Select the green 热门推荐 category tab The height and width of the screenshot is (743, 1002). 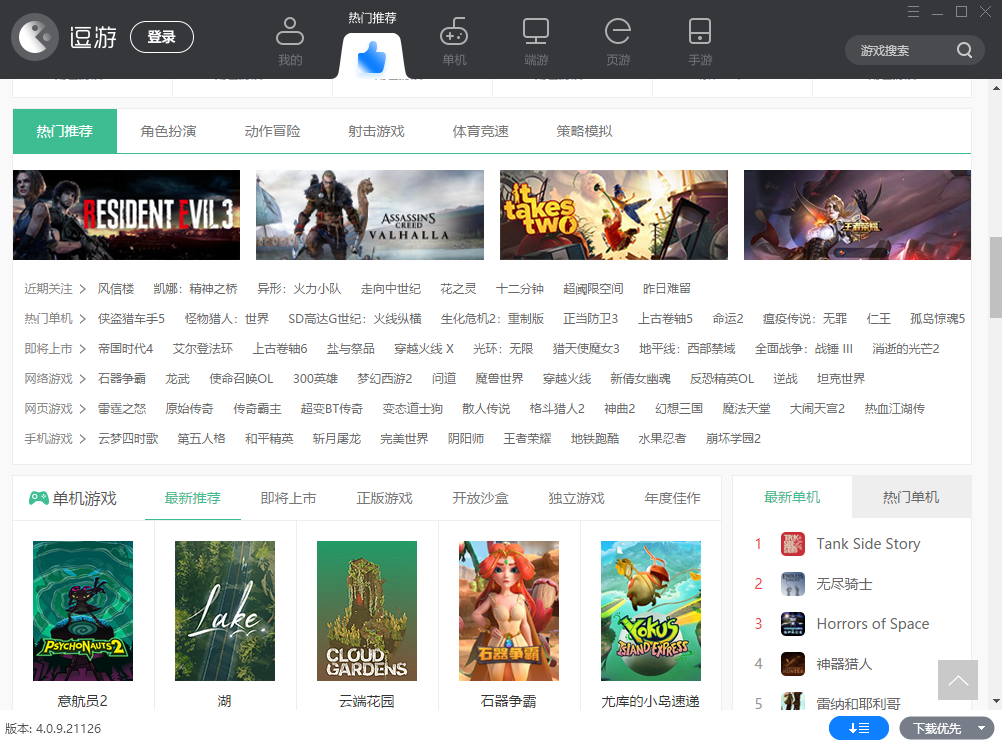click(65, 131)
